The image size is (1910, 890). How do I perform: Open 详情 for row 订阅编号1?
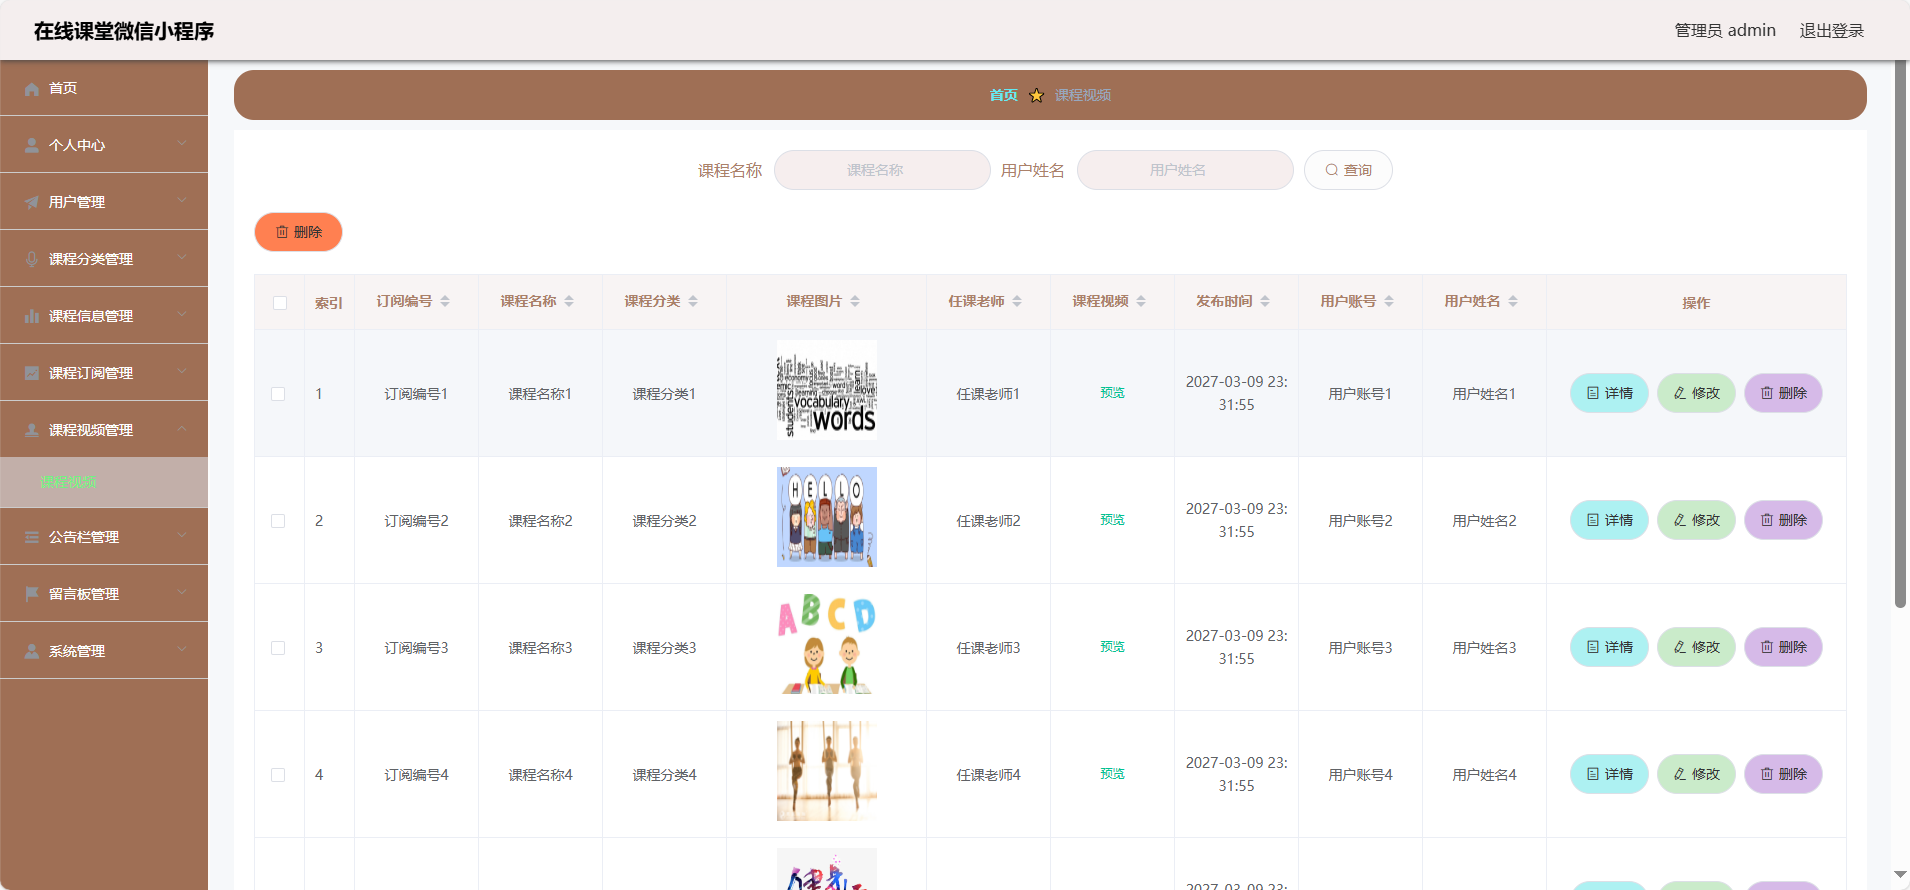tap(1609, 393)
